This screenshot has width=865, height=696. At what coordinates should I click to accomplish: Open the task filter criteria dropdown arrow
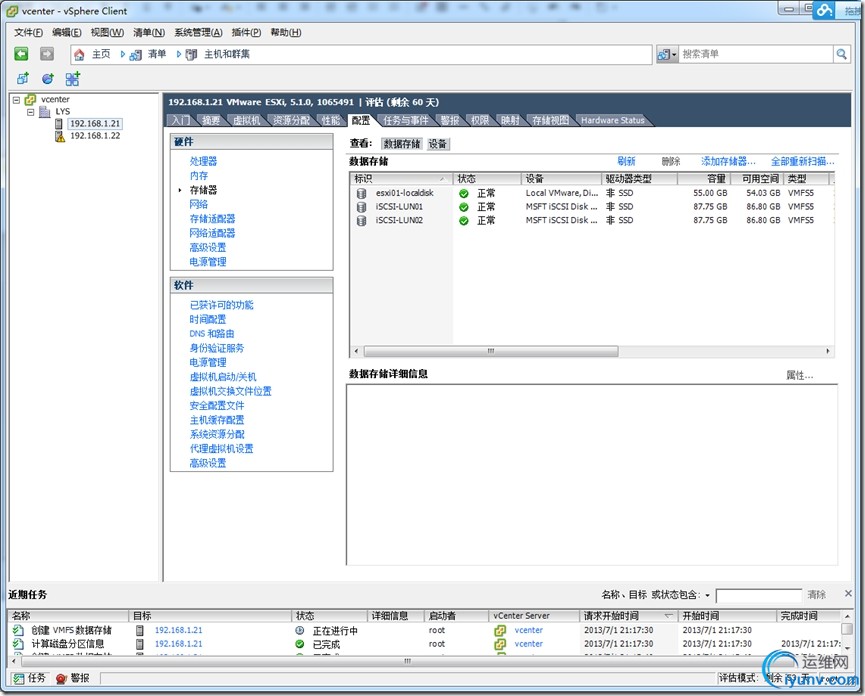tap(707, 596)
